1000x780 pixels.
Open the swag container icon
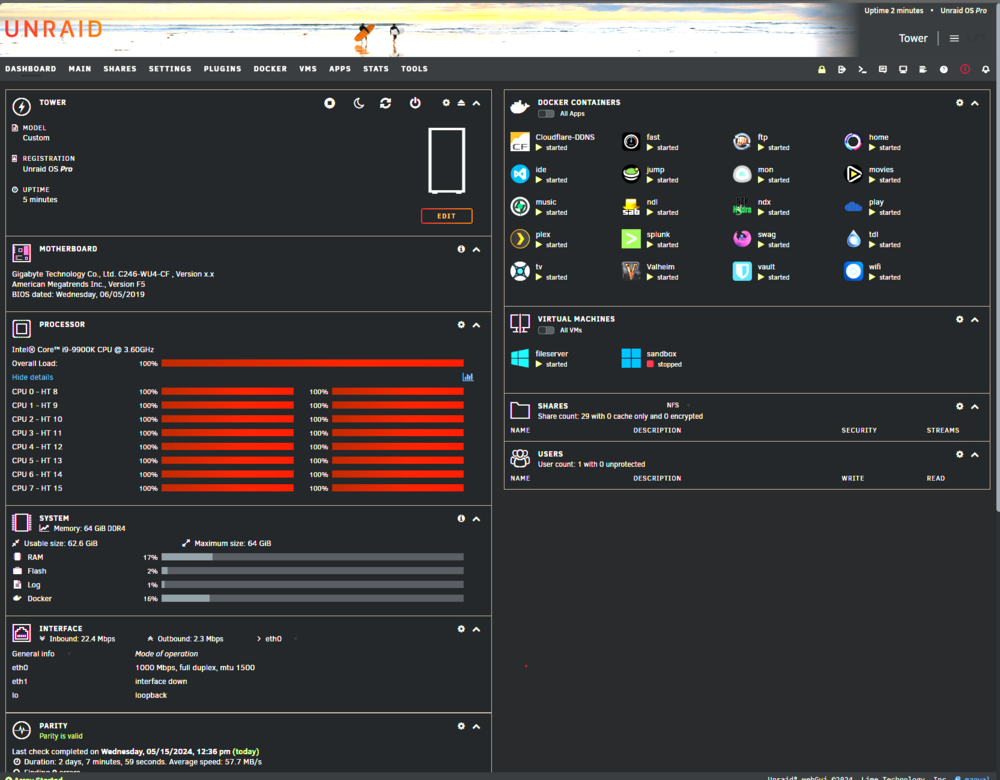click(742, 239)
